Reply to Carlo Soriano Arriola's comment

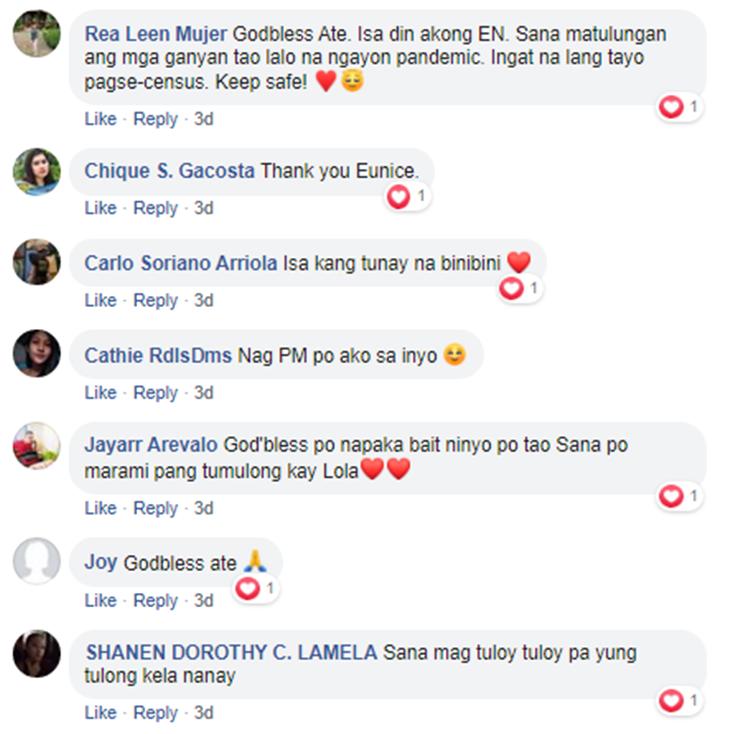click(155, 301)
